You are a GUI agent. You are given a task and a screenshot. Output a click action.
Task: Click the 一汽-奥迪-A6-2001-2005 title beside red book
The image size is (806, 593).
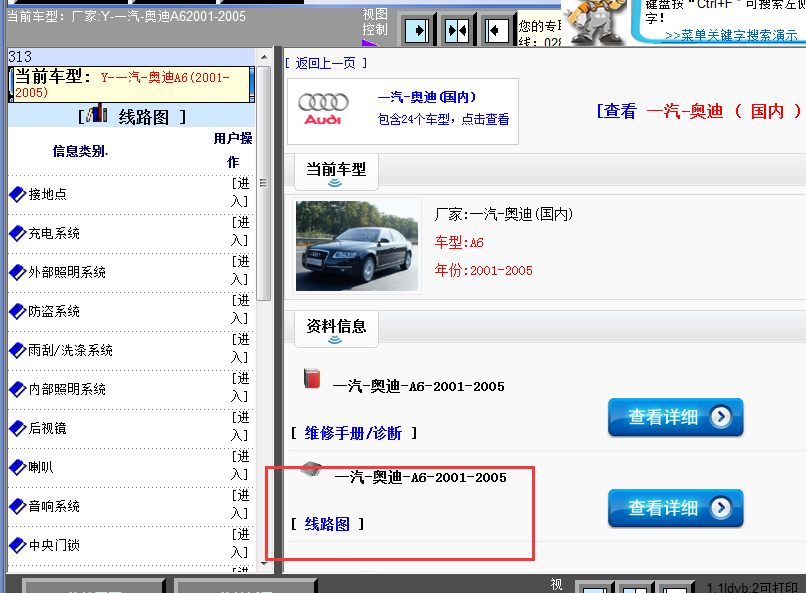point(418,386)
